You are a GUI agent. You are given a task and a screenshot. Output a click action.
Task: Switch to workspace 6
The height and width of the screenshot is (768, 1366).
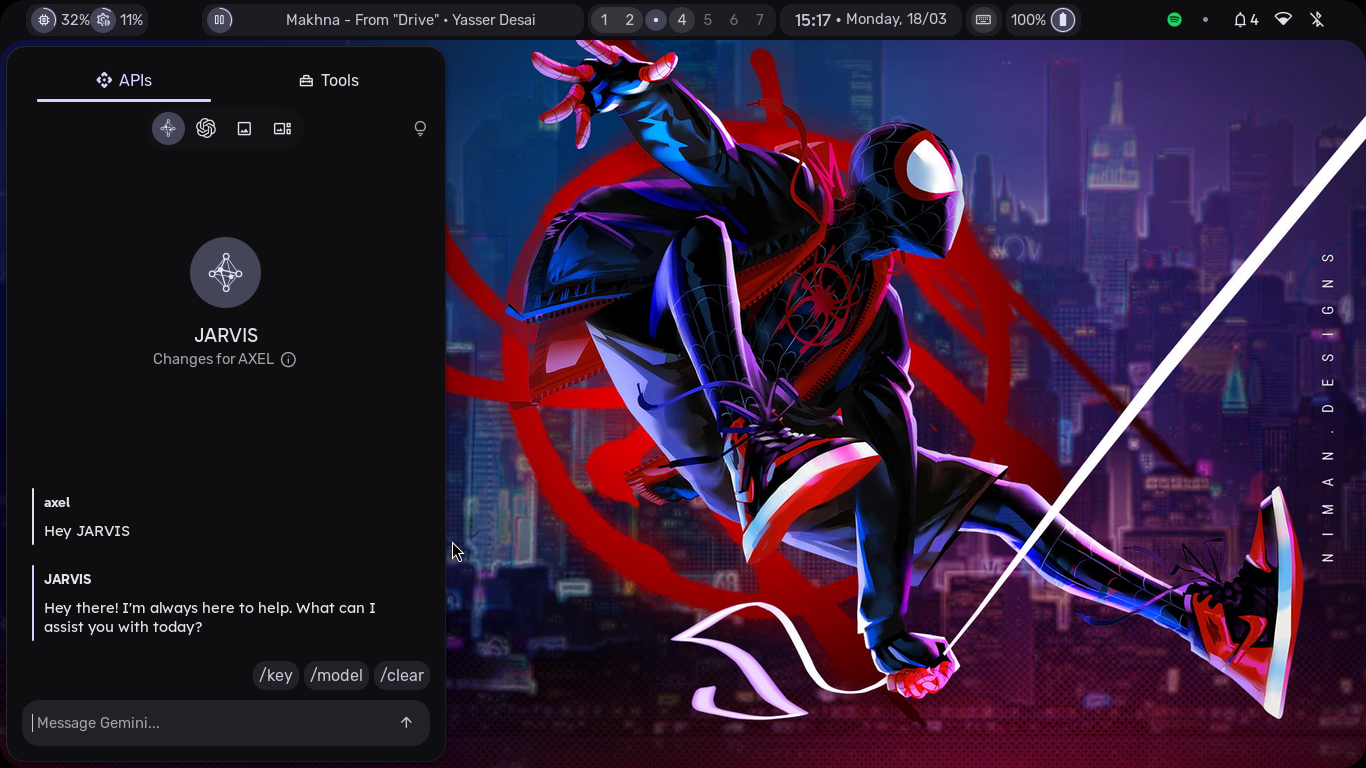[x=734, y=20]
